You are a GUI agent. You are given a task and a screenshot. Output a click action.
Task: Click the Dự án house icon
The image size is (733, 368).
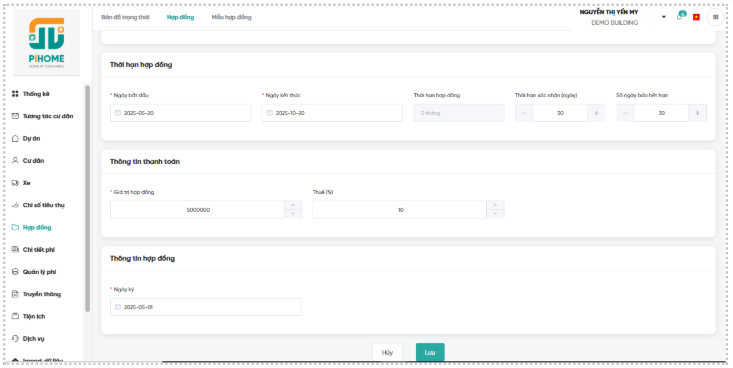click(15, 138)
